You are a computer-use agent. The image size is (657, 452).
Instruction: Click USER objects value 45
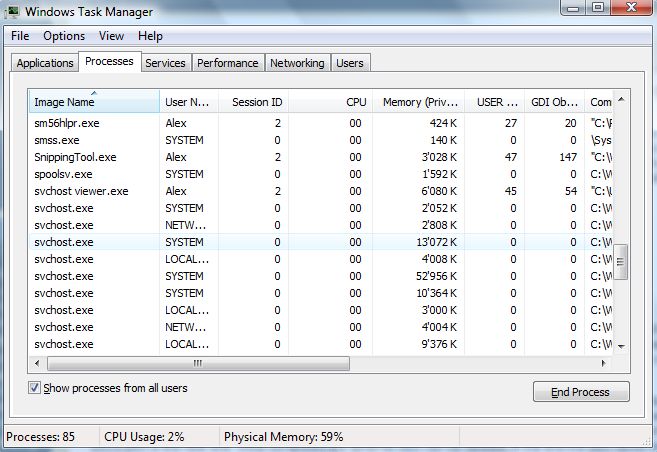[x=511, y=191]
